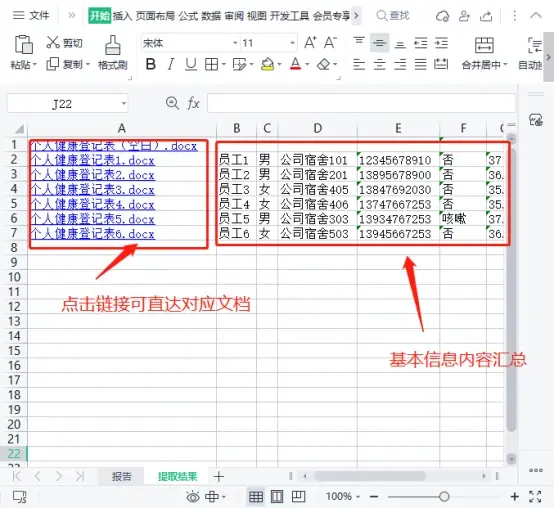Toggle full screen view icon
The height and width of the screenshot is (508, 554).
click(535, 497)
